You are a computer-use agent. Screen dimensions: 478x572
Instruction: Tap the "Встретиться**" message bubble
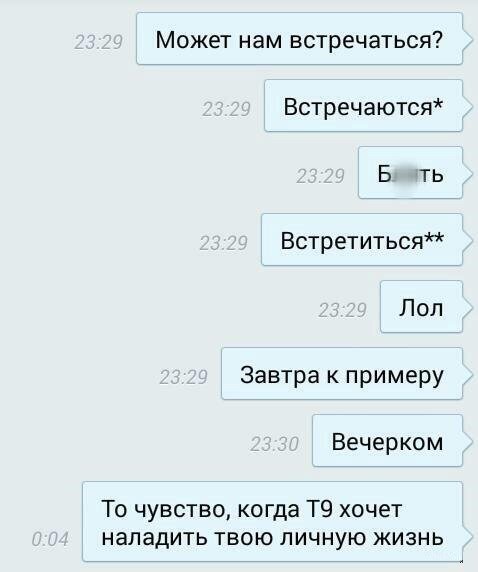point(362,240)
